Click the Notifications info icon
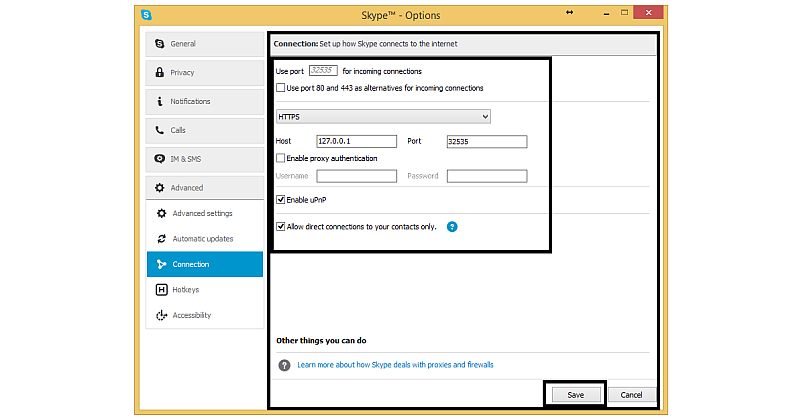This screenshot has width=800, height=419. 160,101
